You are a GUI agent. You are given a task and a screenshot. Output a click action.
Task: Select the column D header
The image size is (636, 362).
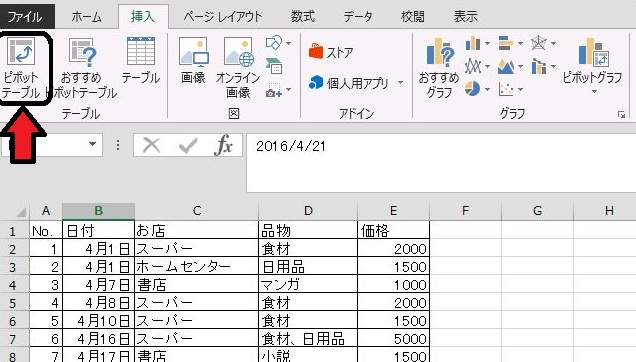pyautogui.click(x=308, y=211)
